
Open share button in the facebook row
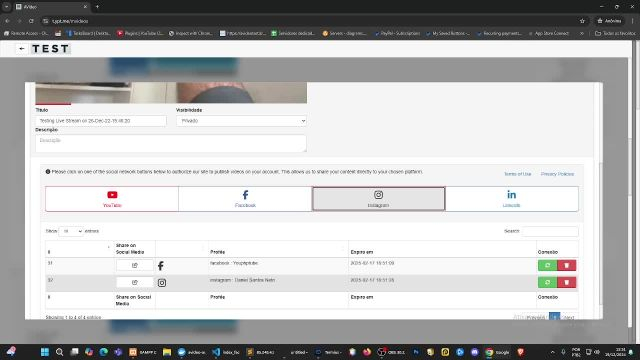tap(135, 265)
